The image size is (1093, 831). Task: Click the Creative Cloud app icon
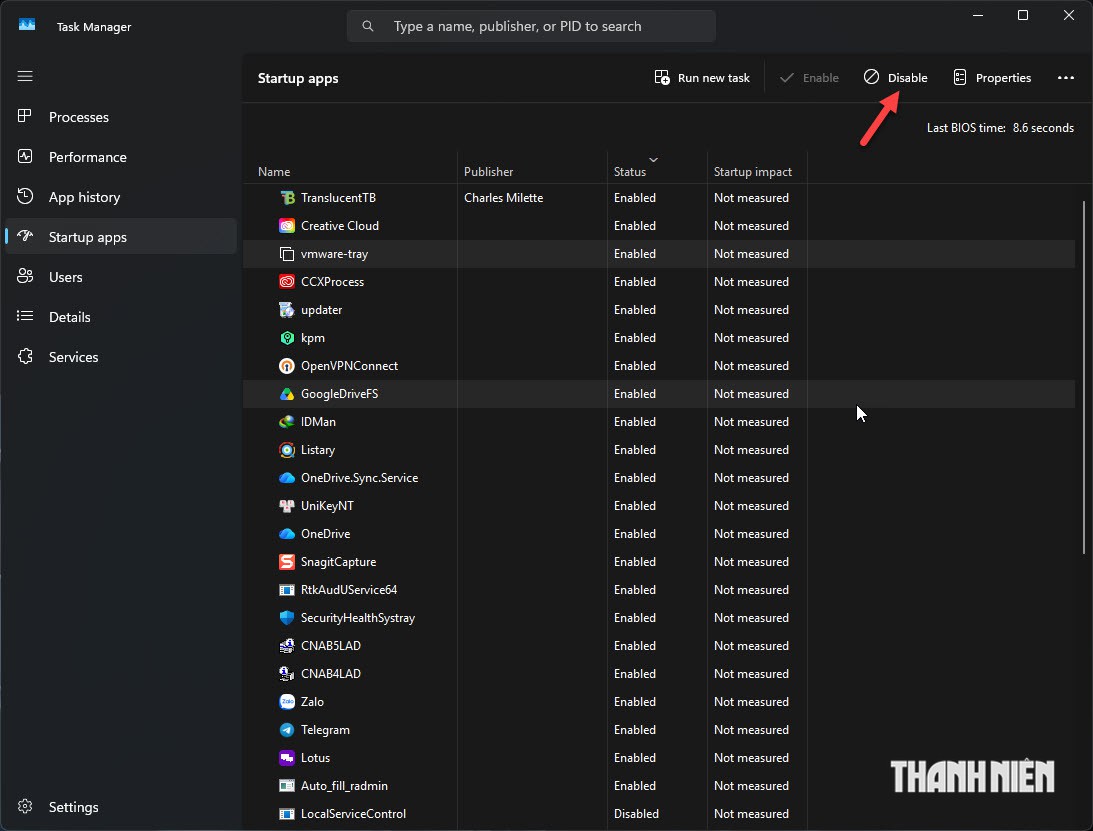click(x=286, y=226)
